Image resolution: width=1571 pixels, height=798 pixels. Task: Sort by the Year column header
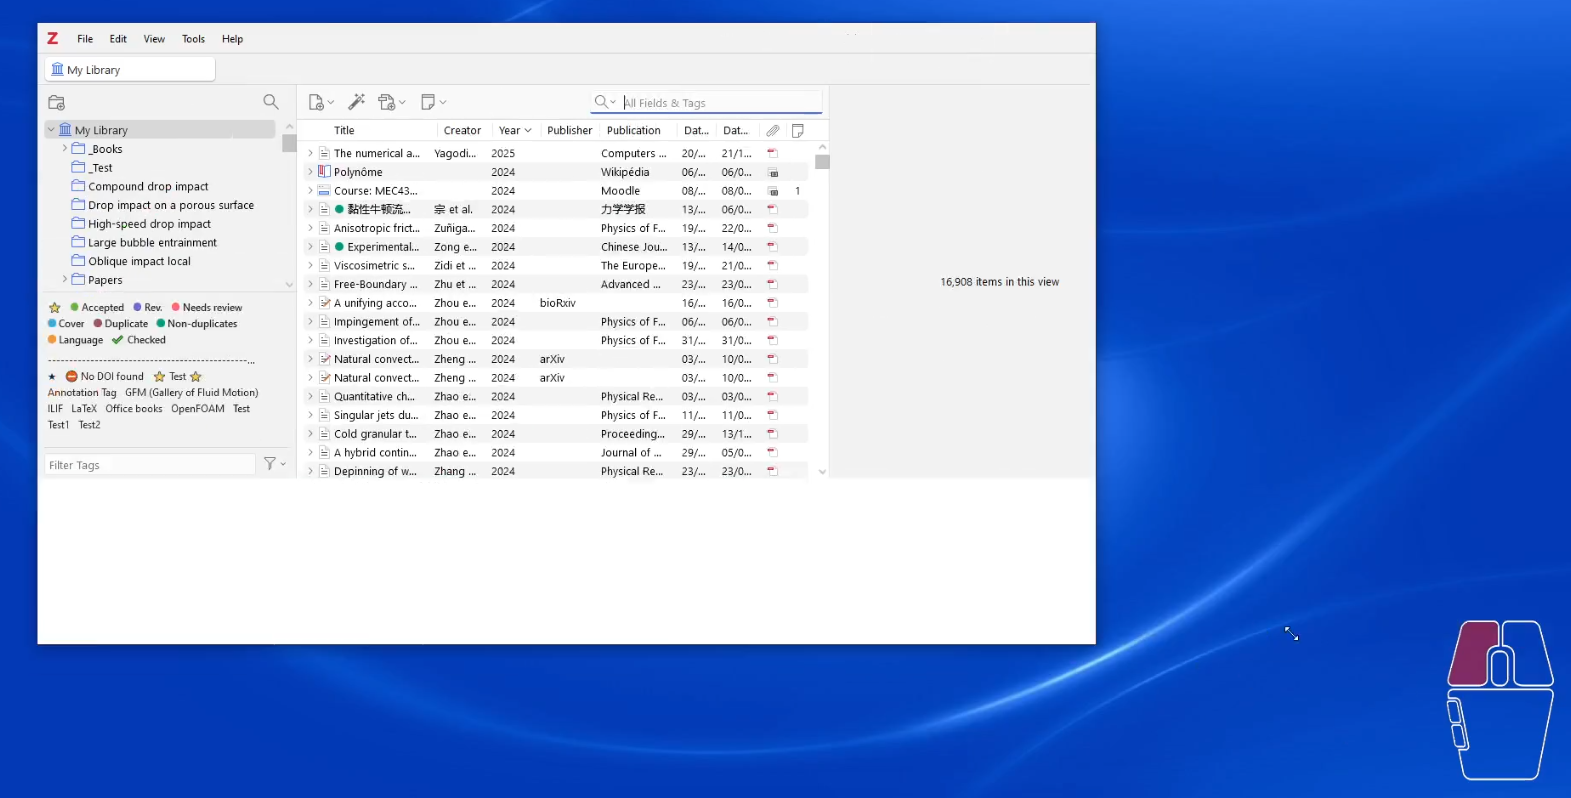tap(515, 130)
